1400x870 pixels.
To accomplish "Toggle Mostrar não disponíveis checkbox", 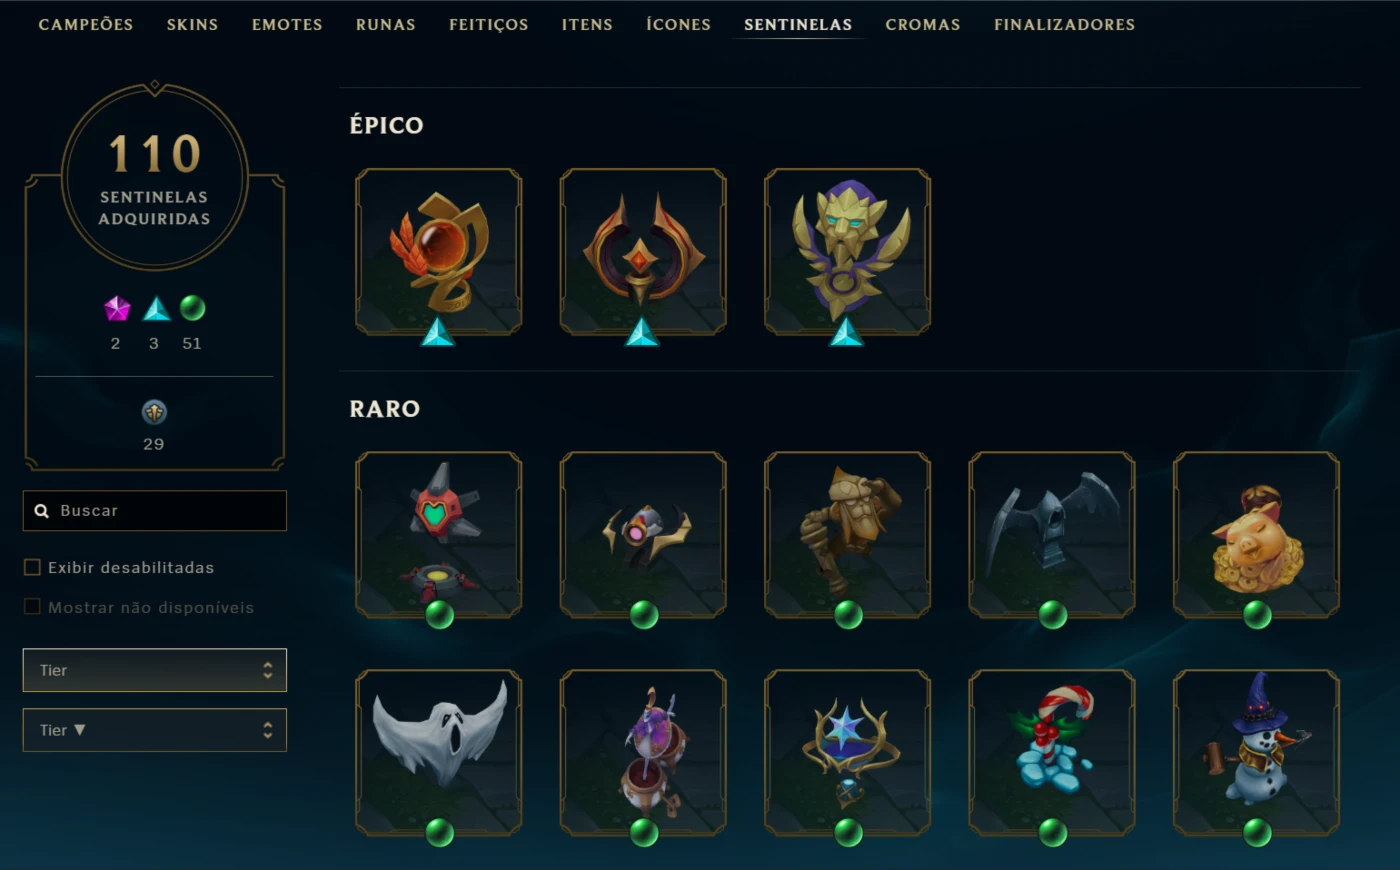I will [32, 607].
